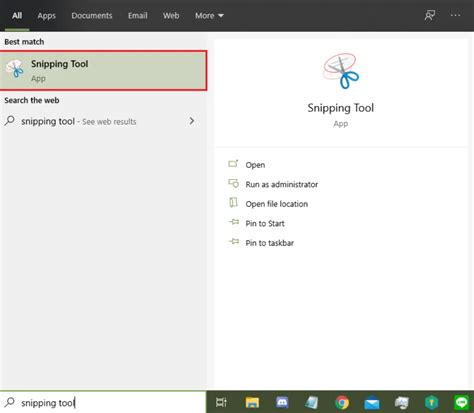Screen dimensions: 474x413
Task: Open the feedback icon in search header
Action: click(430, 15)
